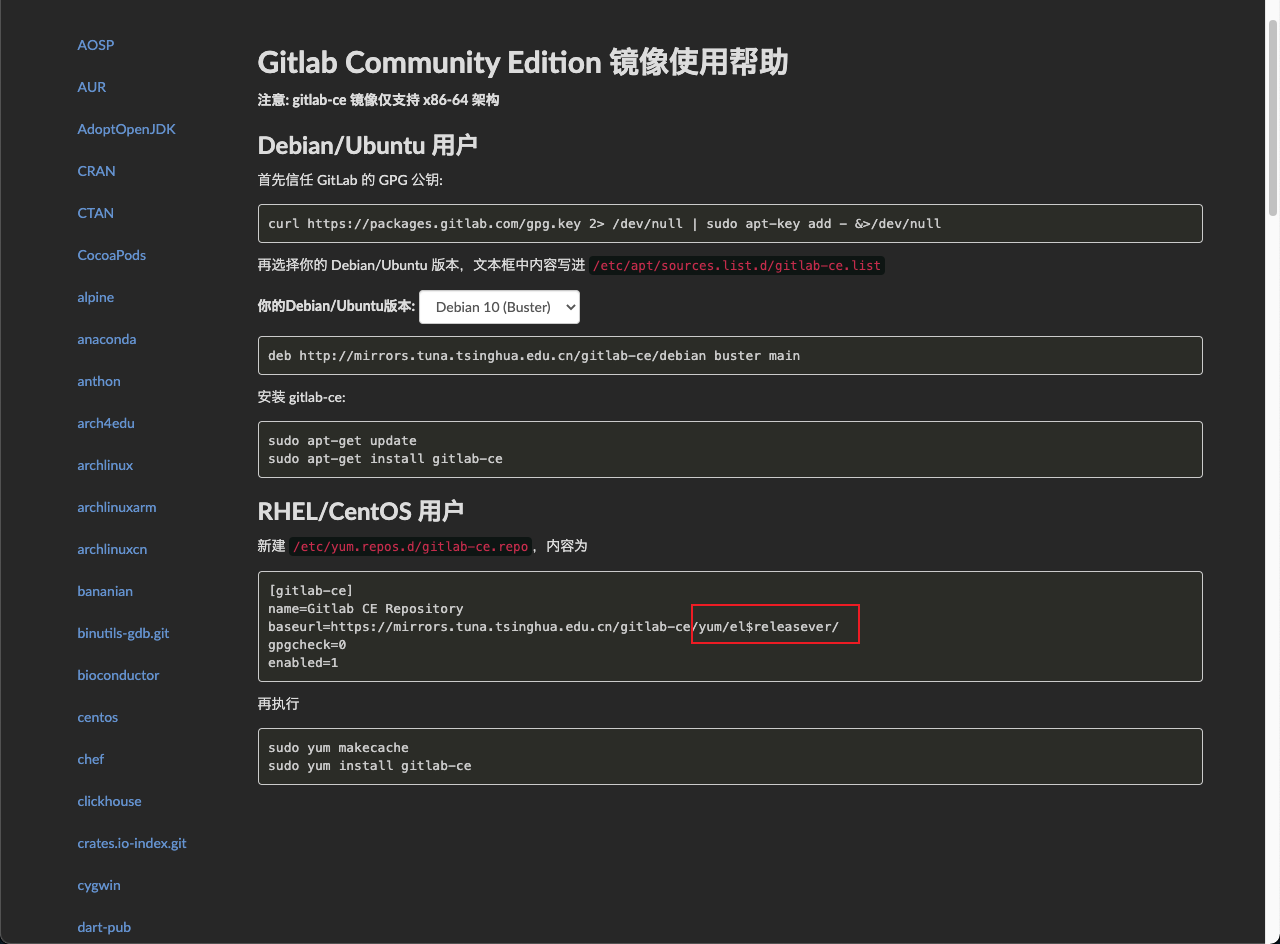Viewport: 1280px width, 944px height.
Task: Click the '[gitlab-ce]' config line
Action: tap(310, 590)
